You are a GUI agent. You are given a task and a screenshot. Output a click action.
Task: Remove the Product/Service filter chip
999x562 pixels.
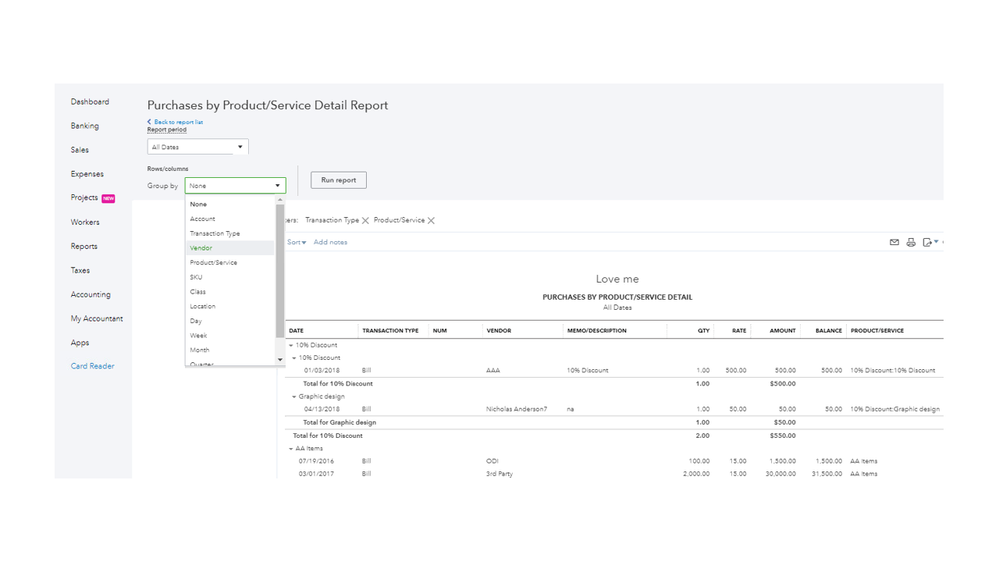pyautogui.click(x=431, y=220)
